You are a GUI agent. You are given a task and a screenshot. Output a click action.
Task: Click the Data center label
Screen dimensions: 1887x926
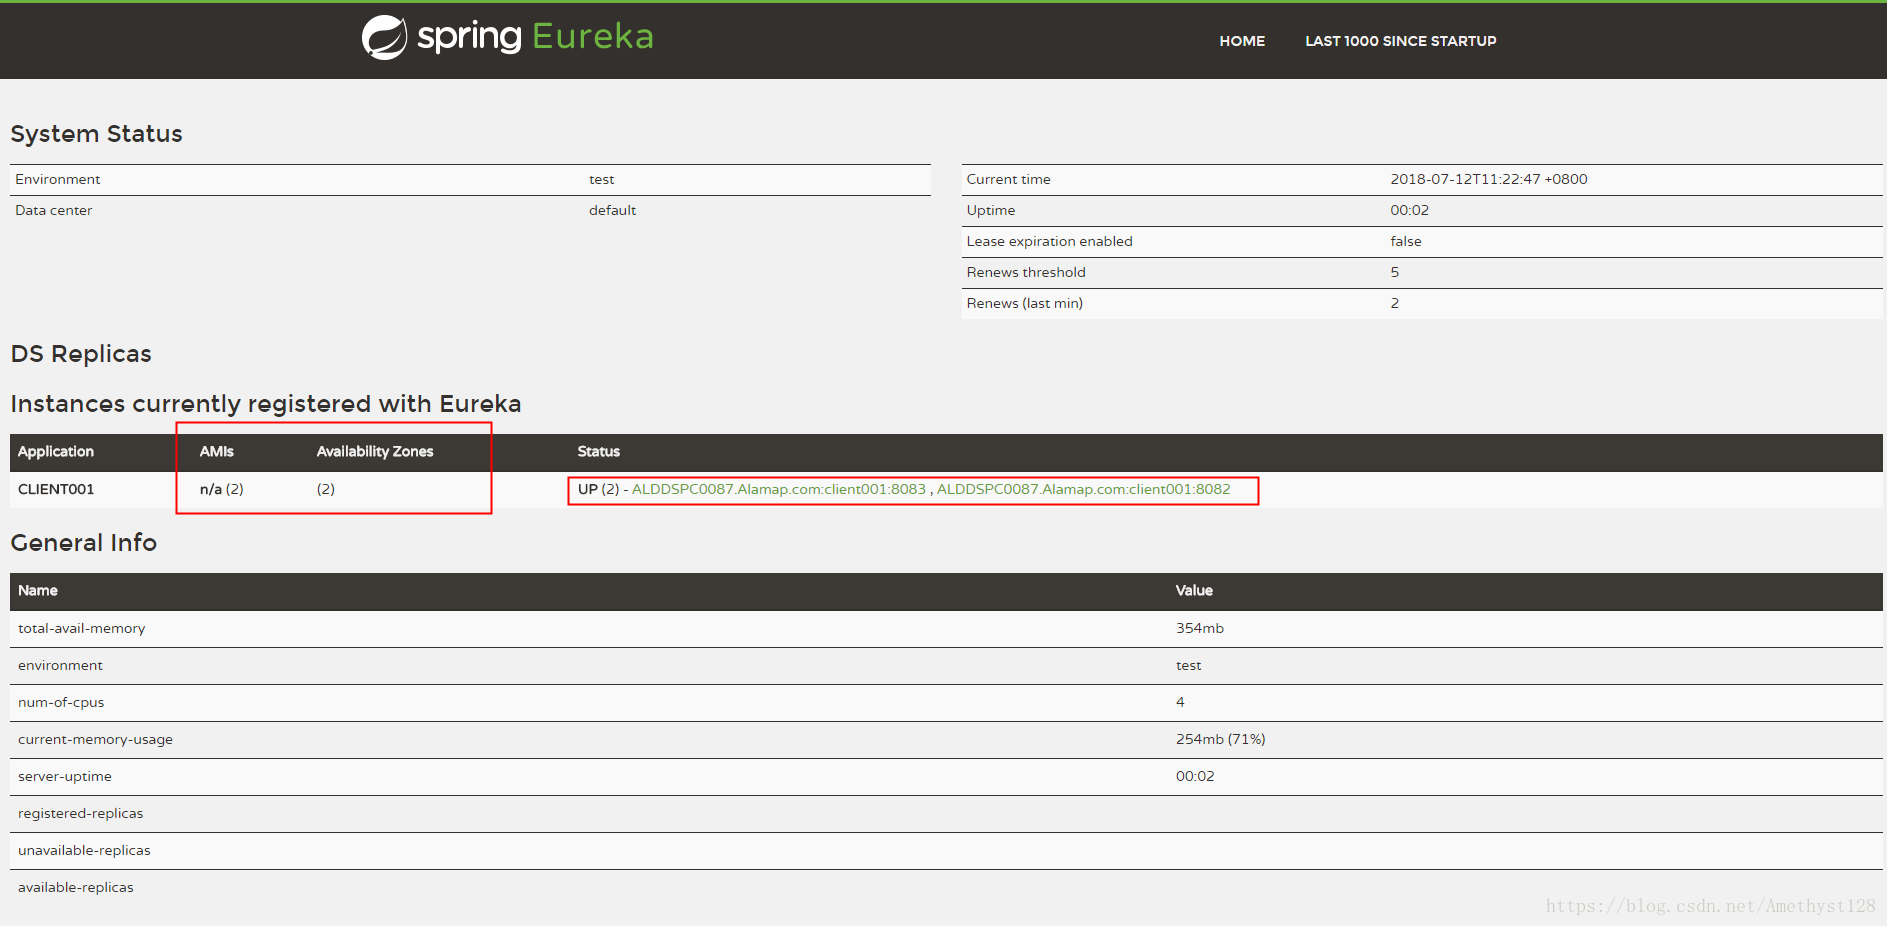coord(54,210)
